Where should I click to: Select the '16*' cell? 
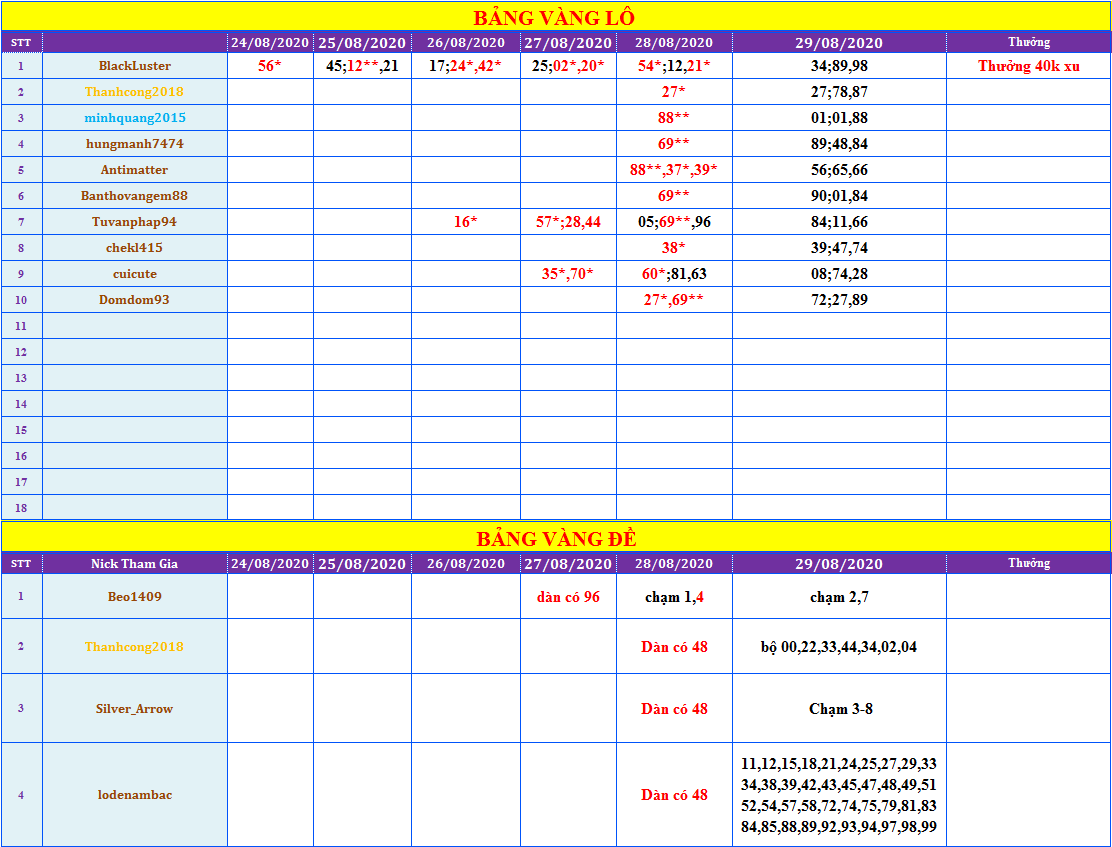click(466, 222)
